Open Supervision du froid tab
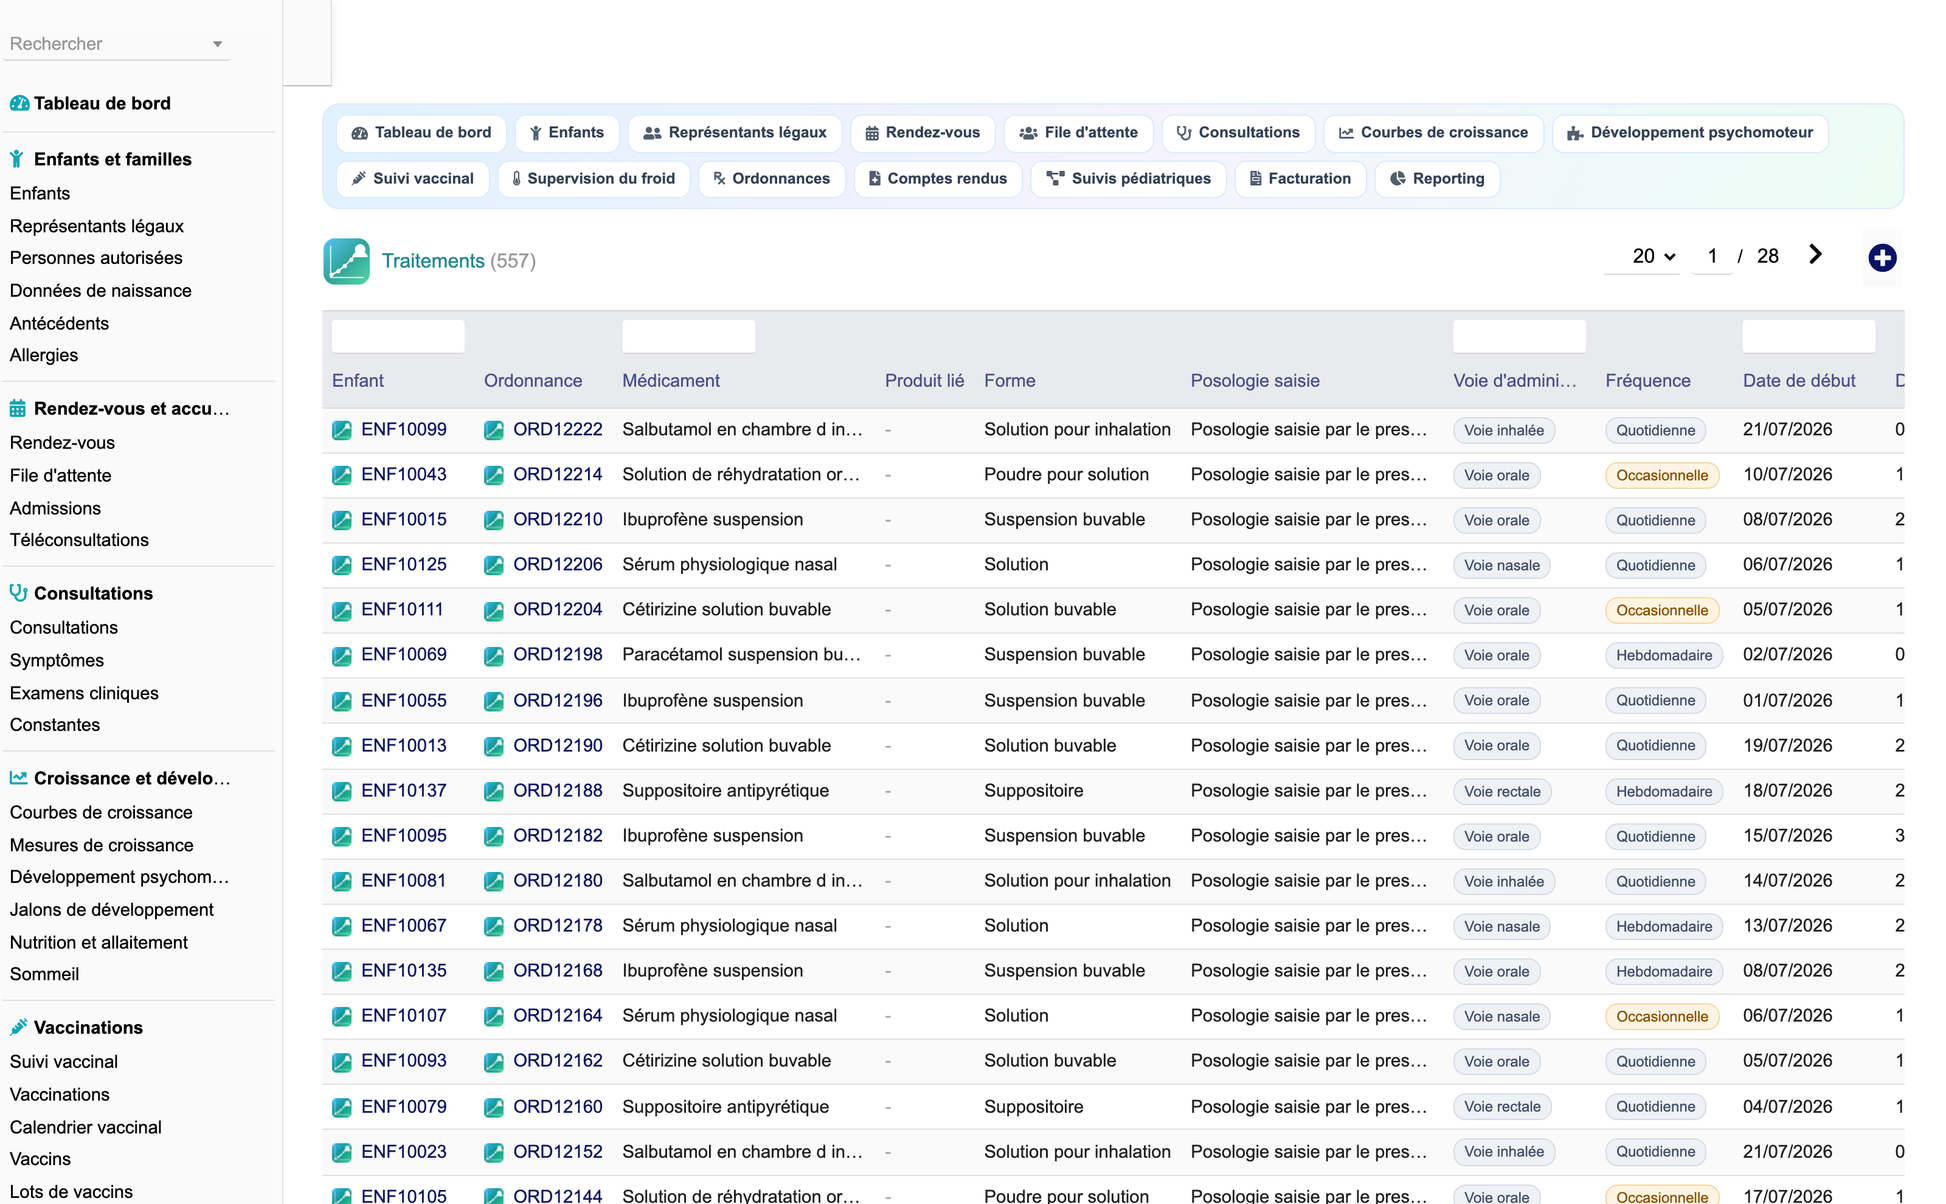The image size is (1946, 1204). [593, 178]
